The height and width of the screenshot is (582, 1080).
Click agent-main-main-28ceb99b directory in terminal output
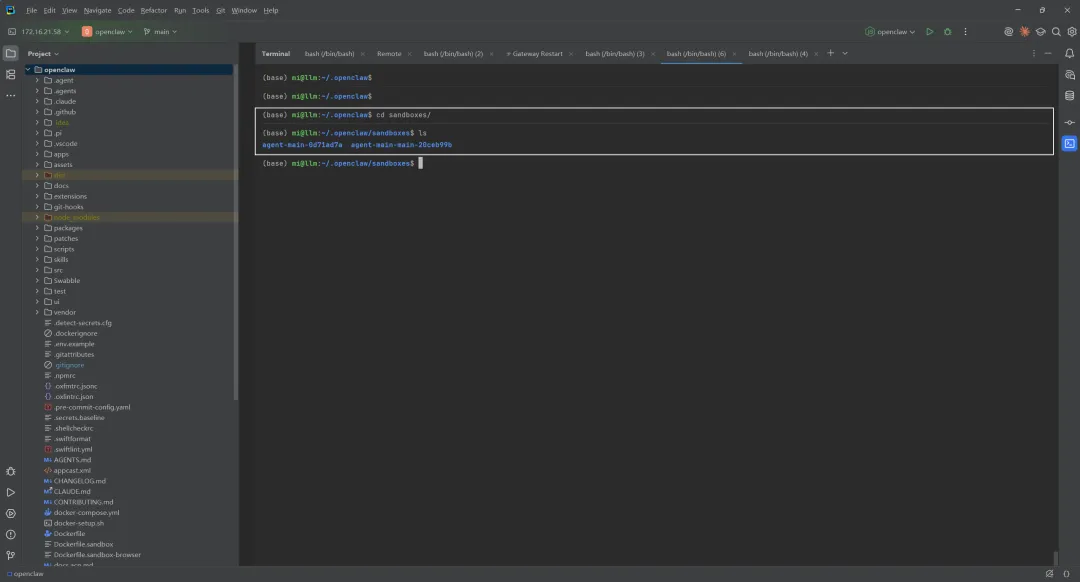(x=401, y=145)
